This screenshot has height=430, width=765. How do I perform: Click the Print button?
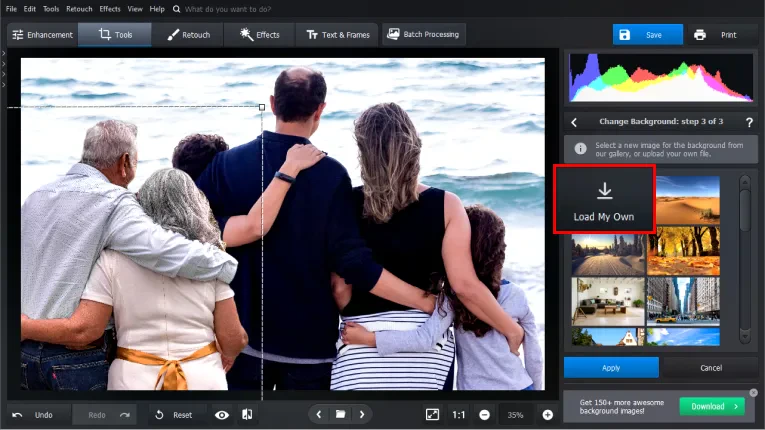pyautogui.click(x=723, y=35)
